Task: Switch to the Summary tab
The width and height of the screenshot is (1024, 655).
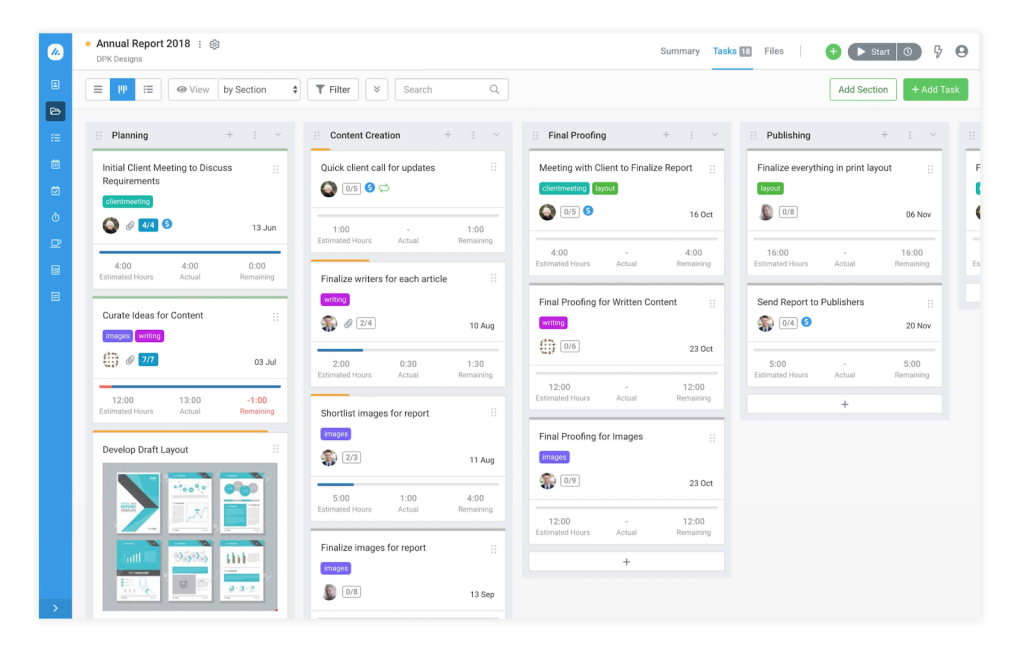Action: point(680,51)
